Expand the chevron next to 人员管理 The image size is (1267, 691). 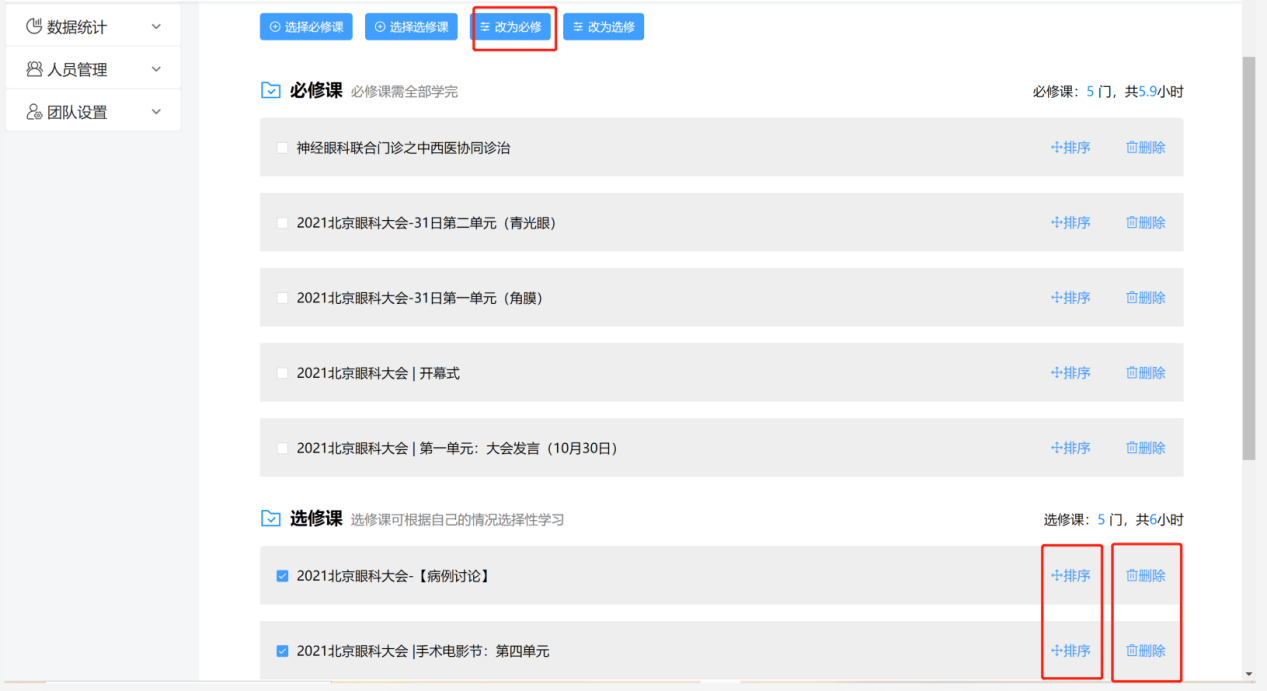tap(156, 69)
